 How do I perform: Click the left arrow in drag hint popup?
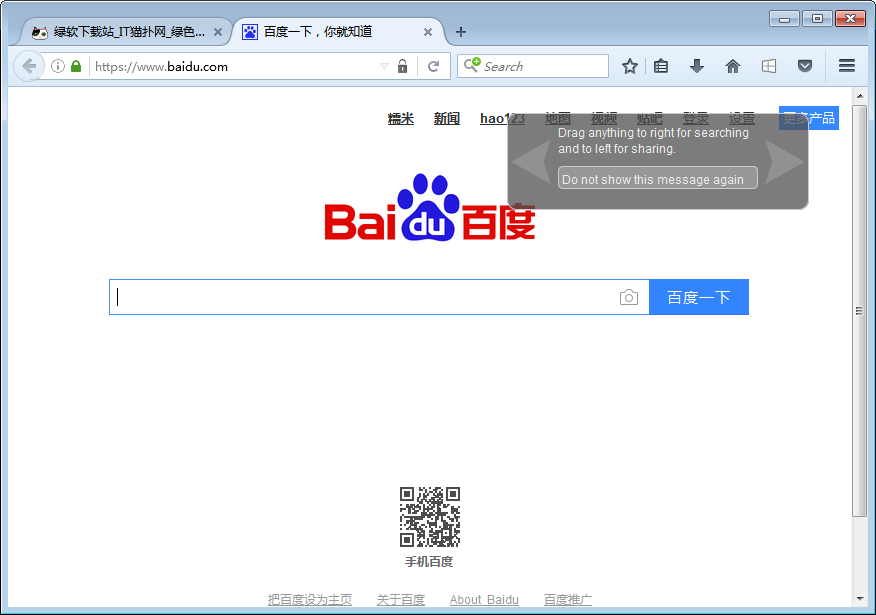pos(532,161)
